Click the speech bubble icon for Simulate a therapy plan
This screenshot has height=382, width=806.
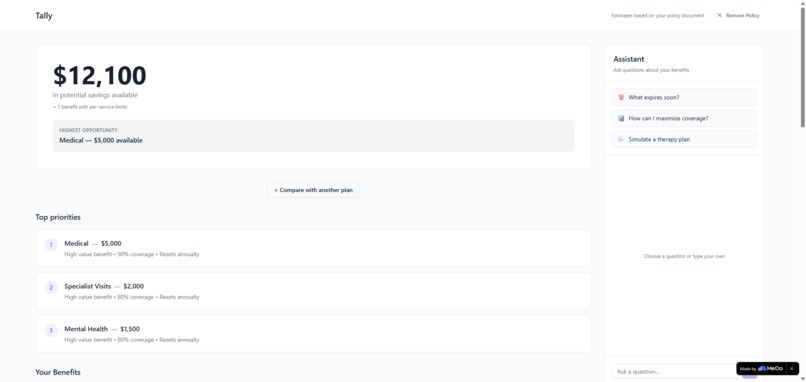[621, 139]
